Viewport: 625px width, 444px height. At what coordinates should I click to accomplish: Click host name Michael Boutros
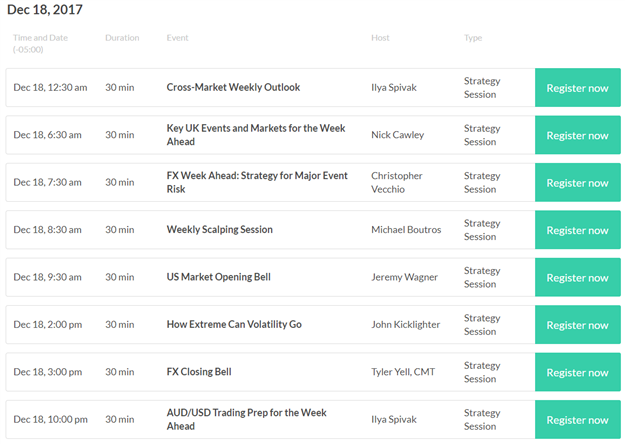(x=406, y=230)
